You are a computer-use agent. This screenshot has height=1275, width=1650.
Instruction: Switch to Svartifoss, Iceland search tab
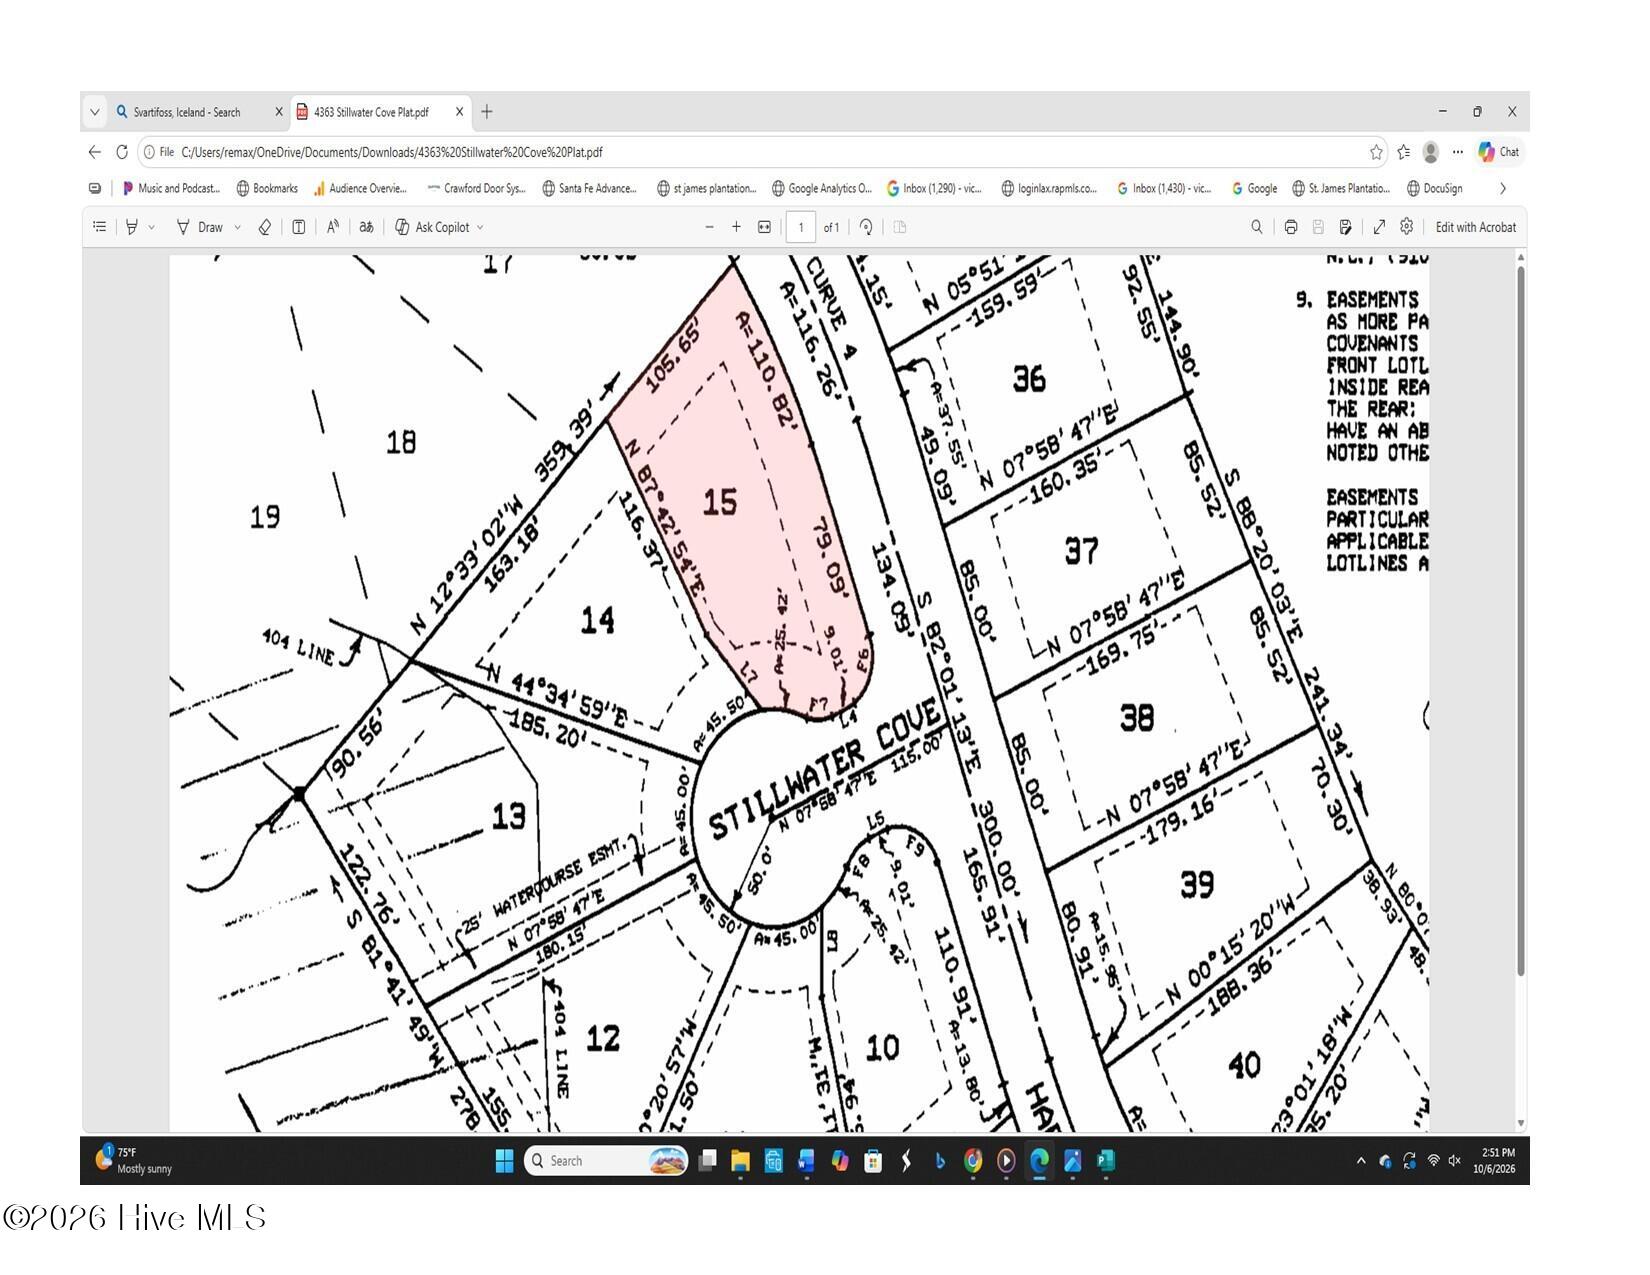tap(189, 113)
